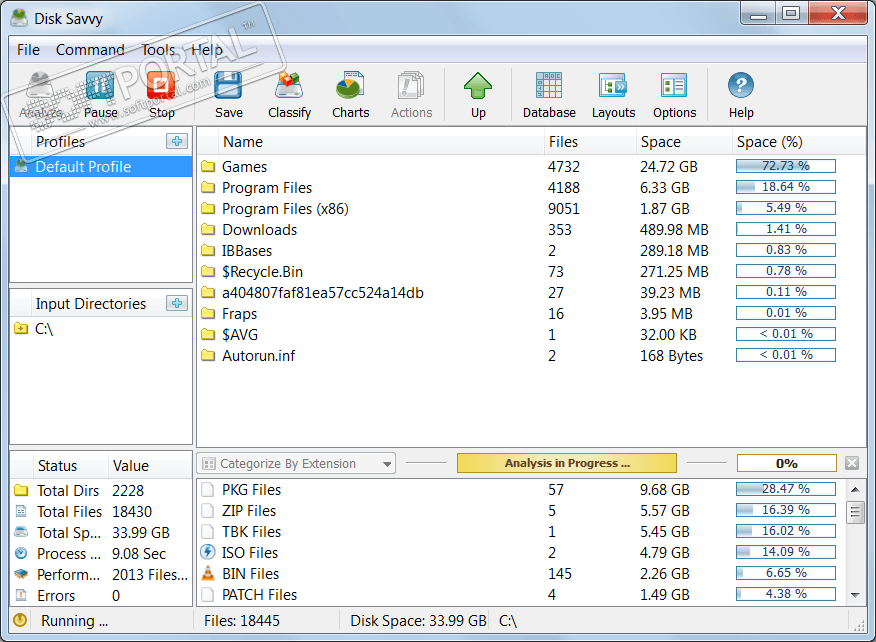Click the BIN Files cone icon

point(208,573)
